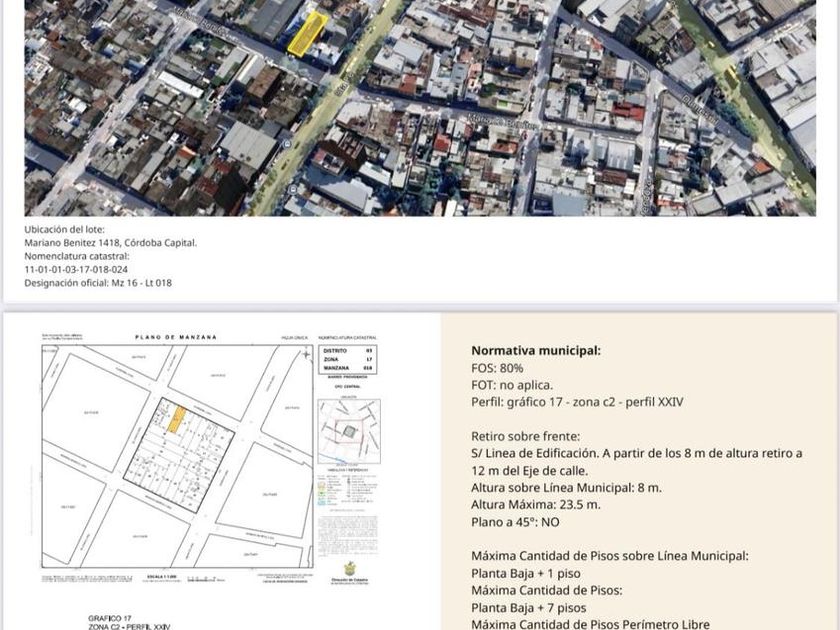Click the Normativa municipal heading
This screenshot has height=630, width=840.
pyautogui.click(x=536, y=351)
